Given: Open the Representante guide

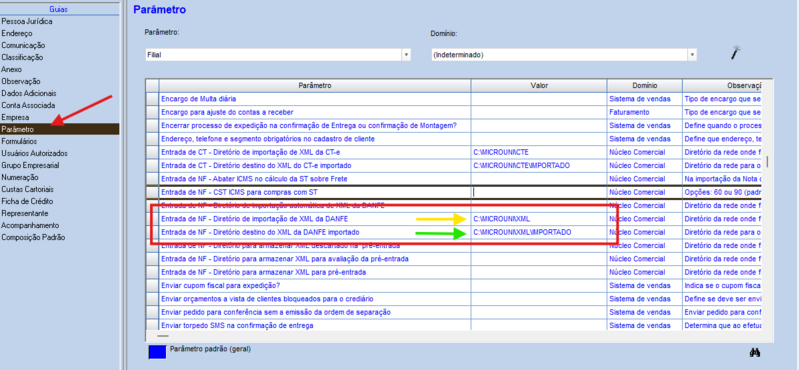Looking at the screenshot, I should tap(25, 213).
